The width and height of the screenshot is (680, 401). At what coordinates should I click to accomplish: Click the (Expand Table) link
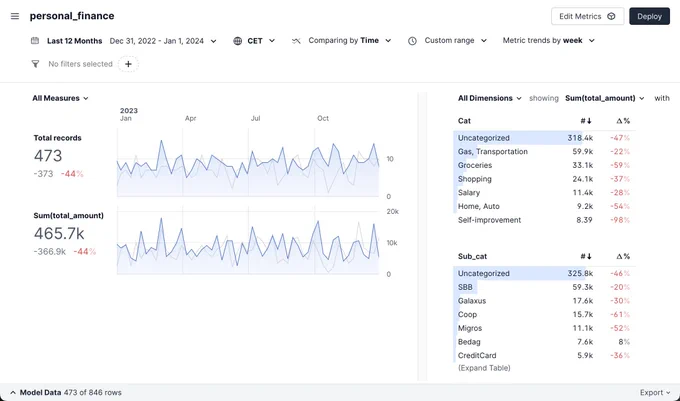tap(484, 368)
